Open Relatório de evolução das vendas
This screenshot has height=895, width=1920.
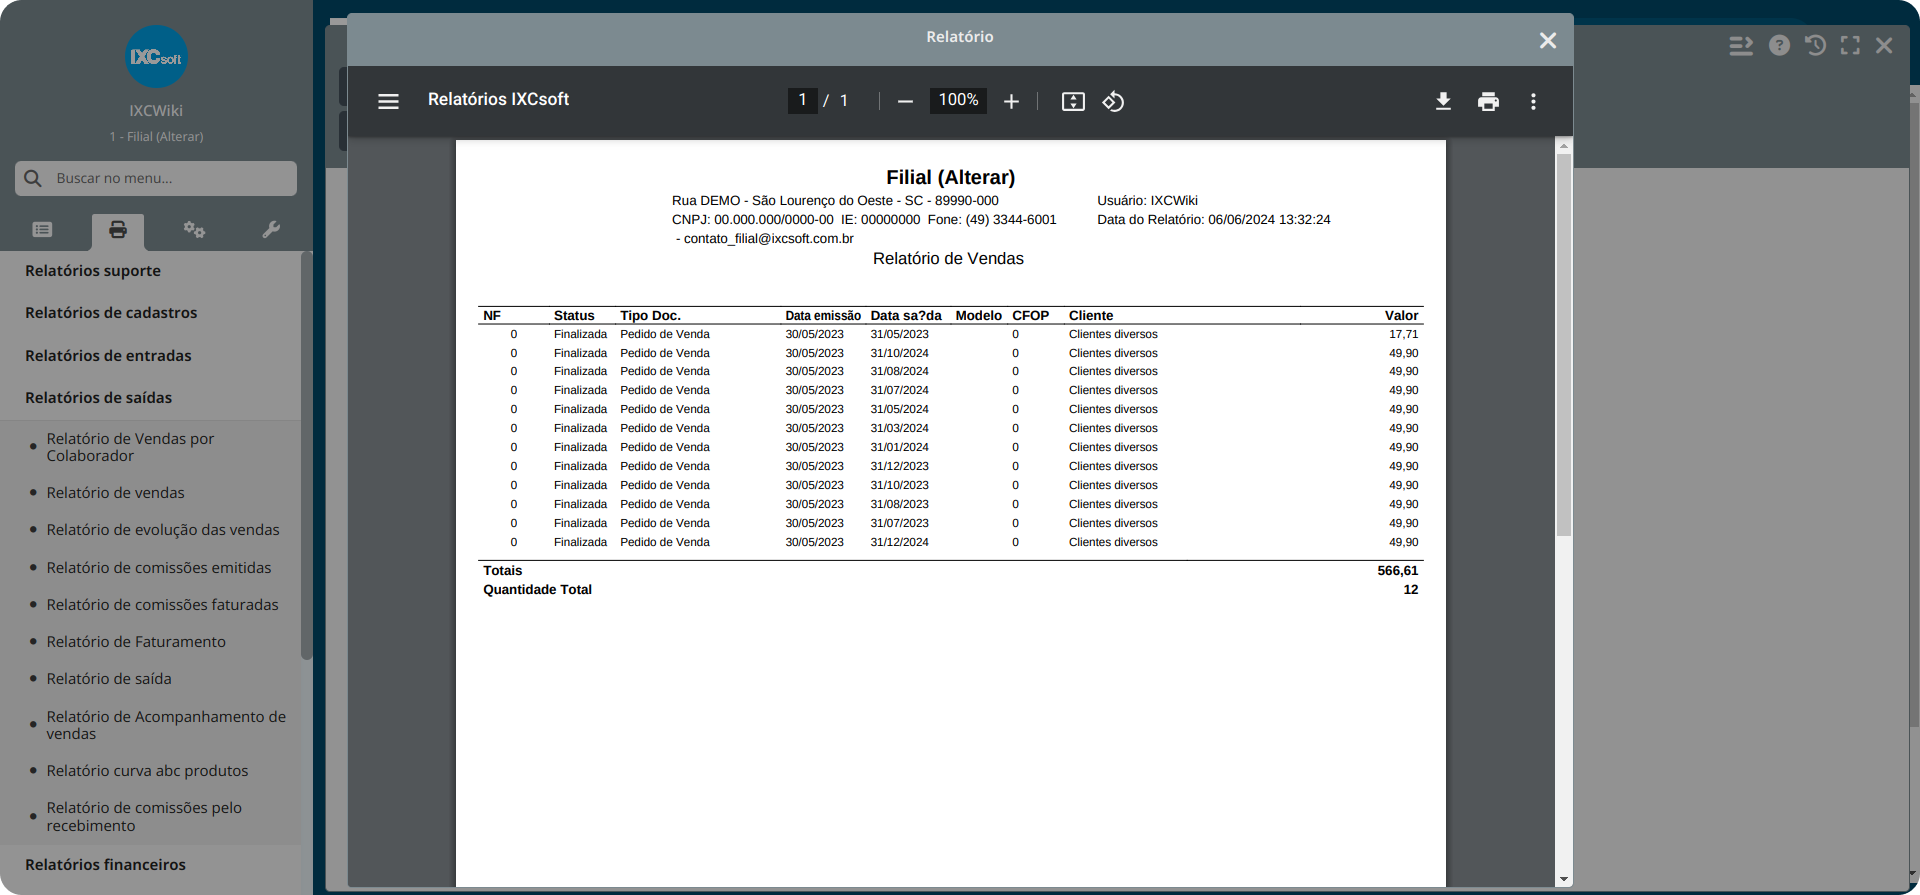pos(163,530)
